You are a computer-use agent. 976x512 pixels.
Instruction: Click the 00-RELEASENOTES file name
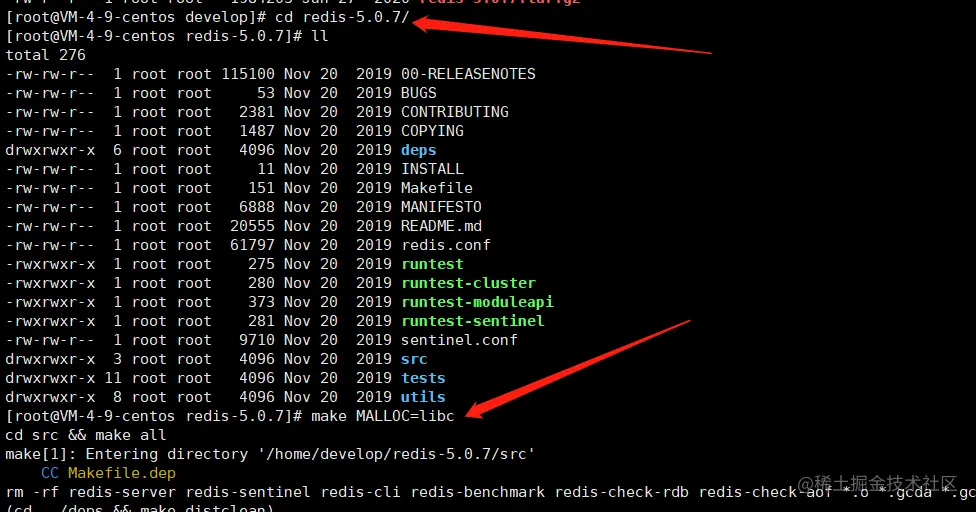pos(468,74)
